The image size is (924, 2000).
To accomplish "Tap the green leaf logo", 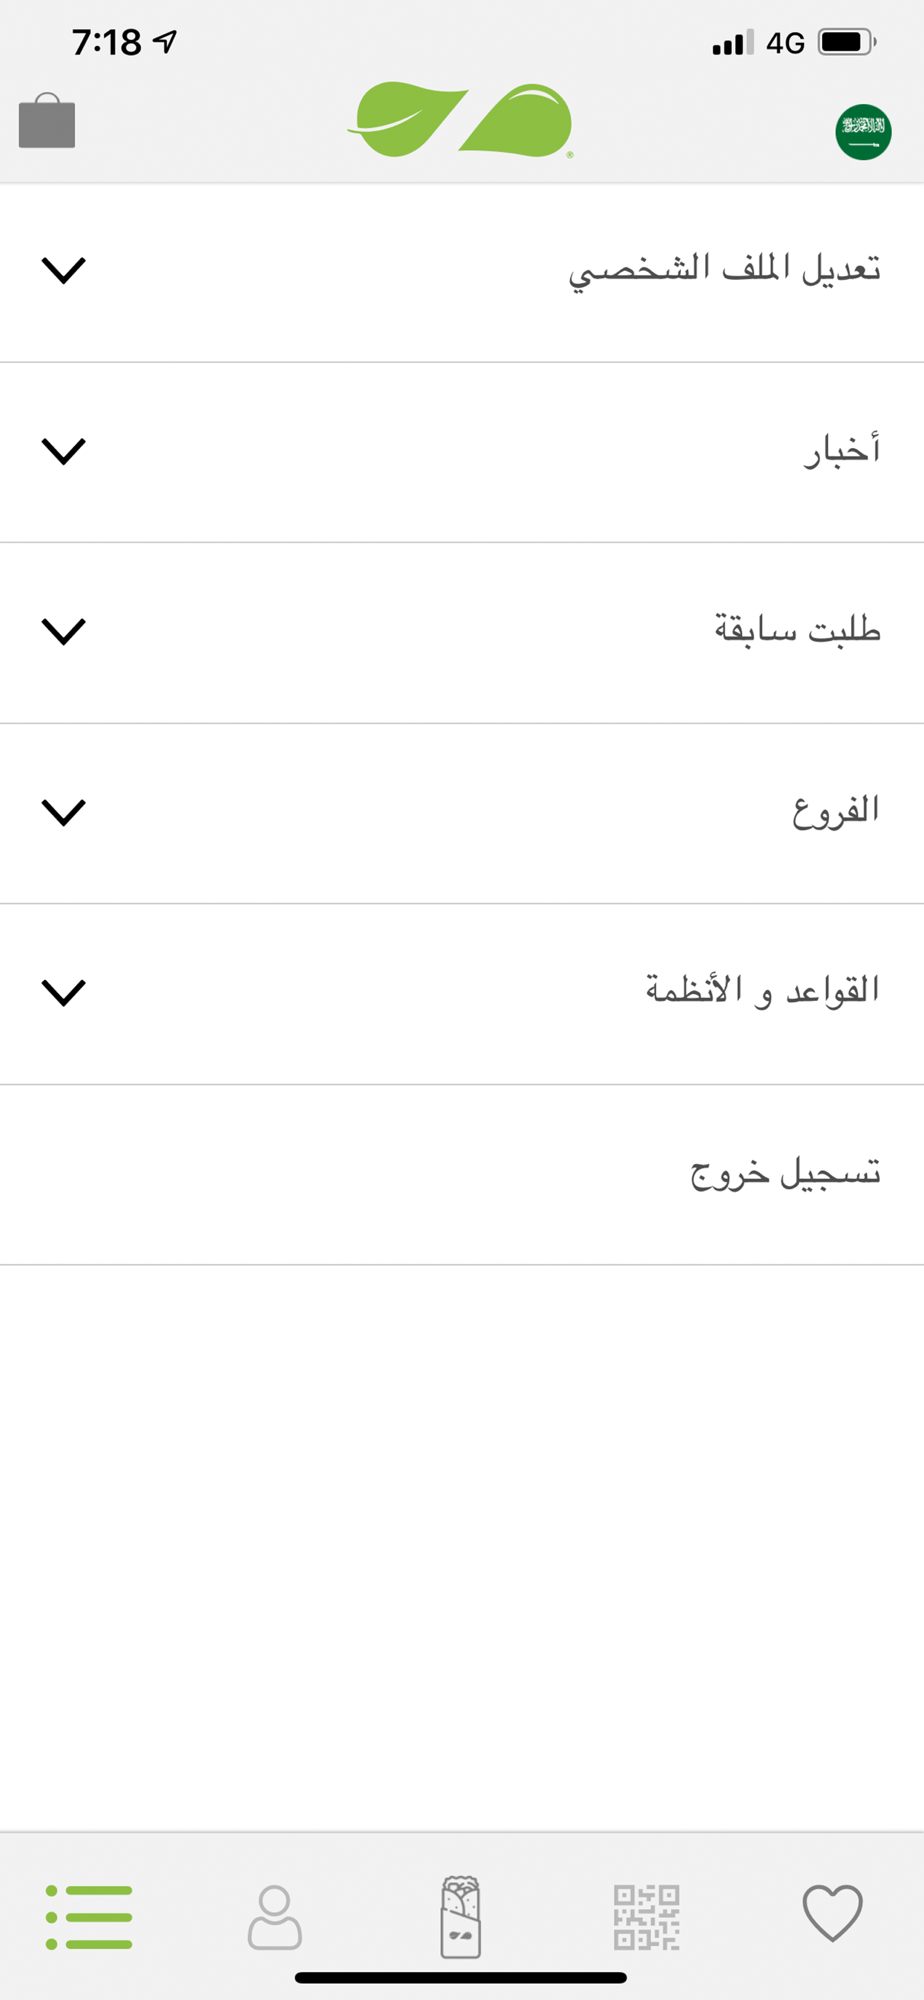I will tap(461, 121).
